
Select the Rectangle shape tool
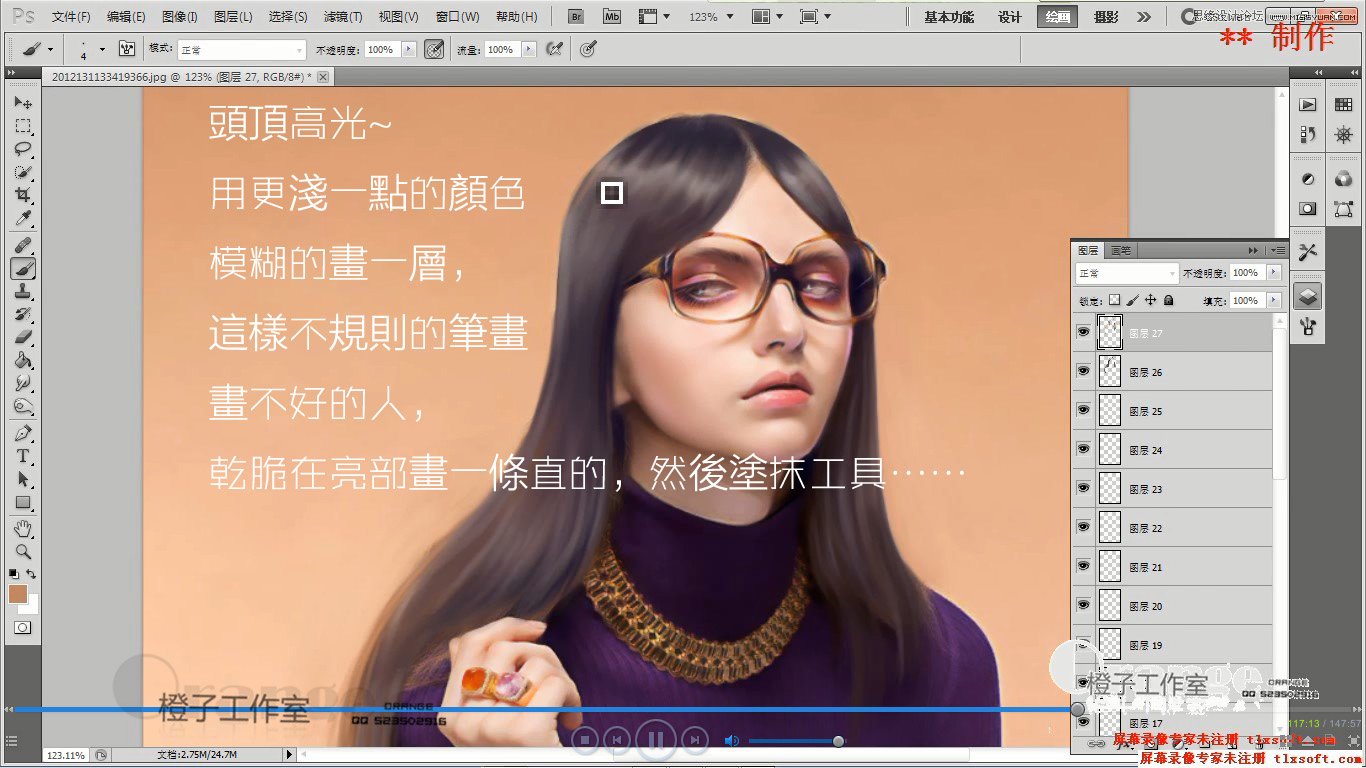pyautogui.click(x=23, y=502)
